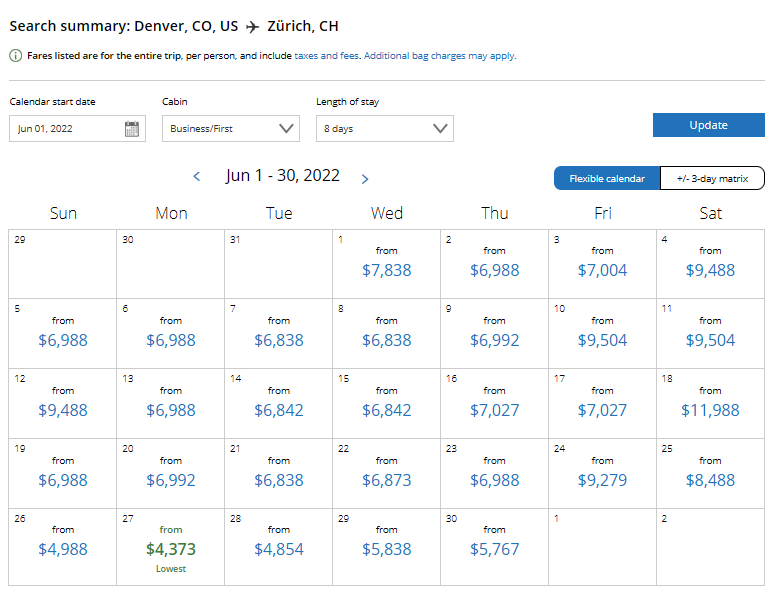Expand the Cabin Business/First dropdown
This screenshot has width=769, height=593.
pos(231,129)
